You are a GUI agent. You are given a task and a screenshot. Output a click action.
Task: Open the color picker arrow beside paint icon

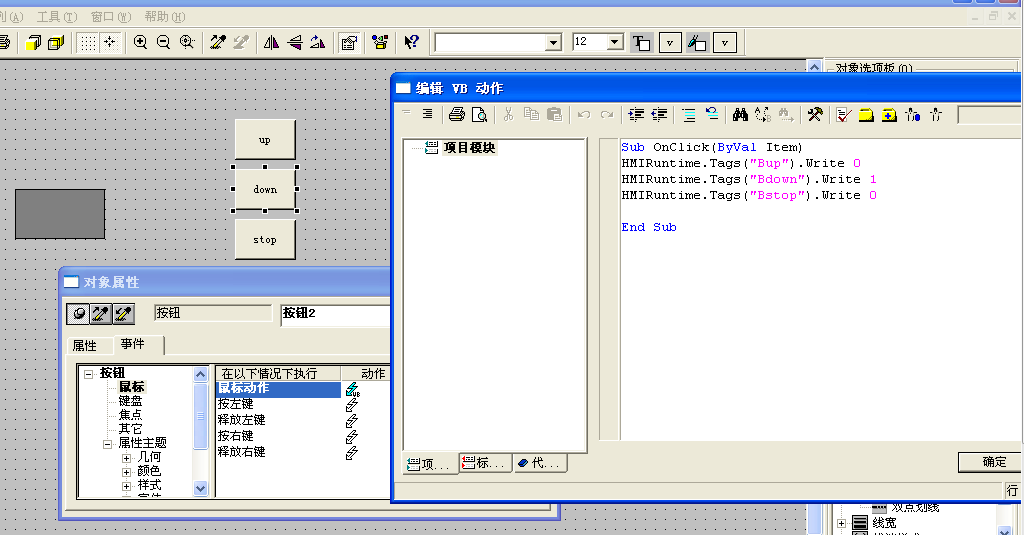pos(726,42)
